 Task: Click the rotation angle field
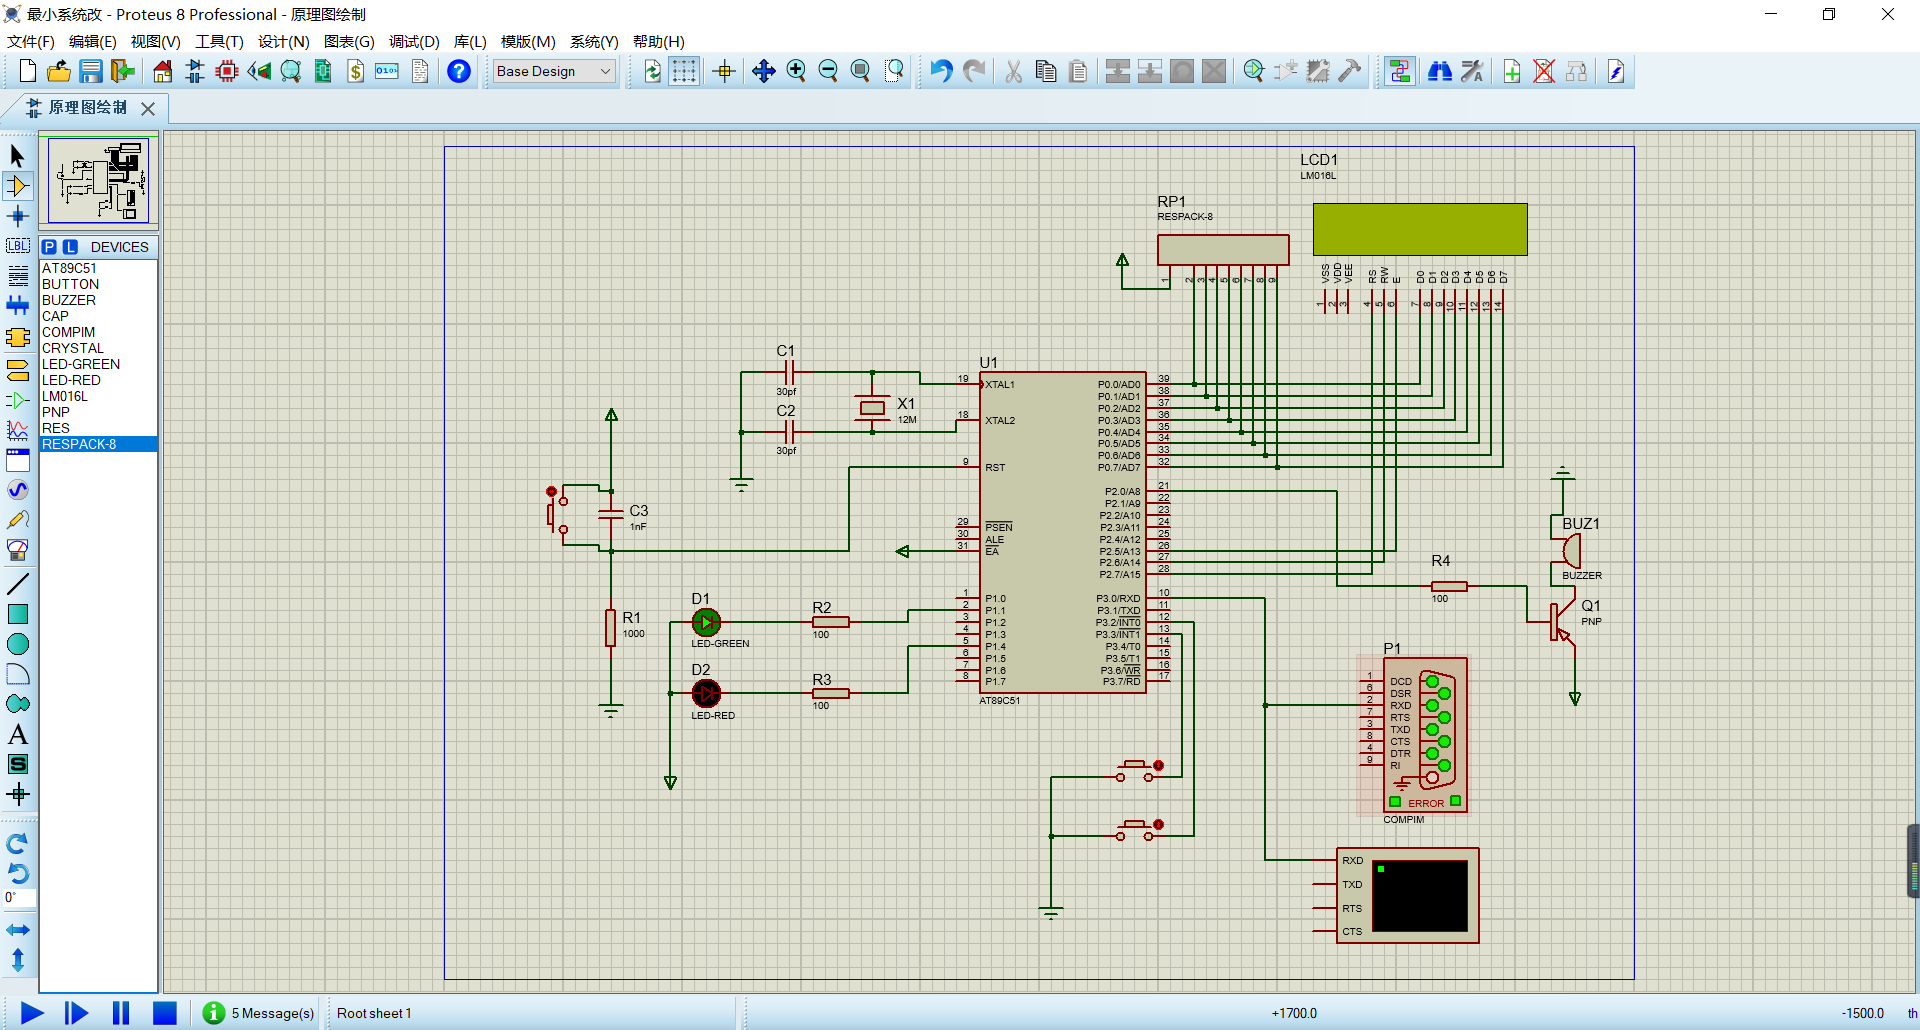pos(19,898)
